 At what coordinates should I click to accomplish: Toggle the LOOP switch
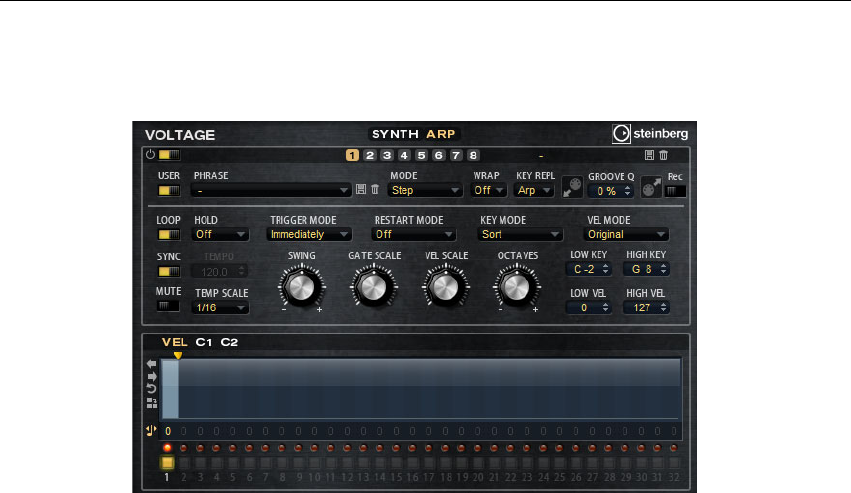point(168,235)
